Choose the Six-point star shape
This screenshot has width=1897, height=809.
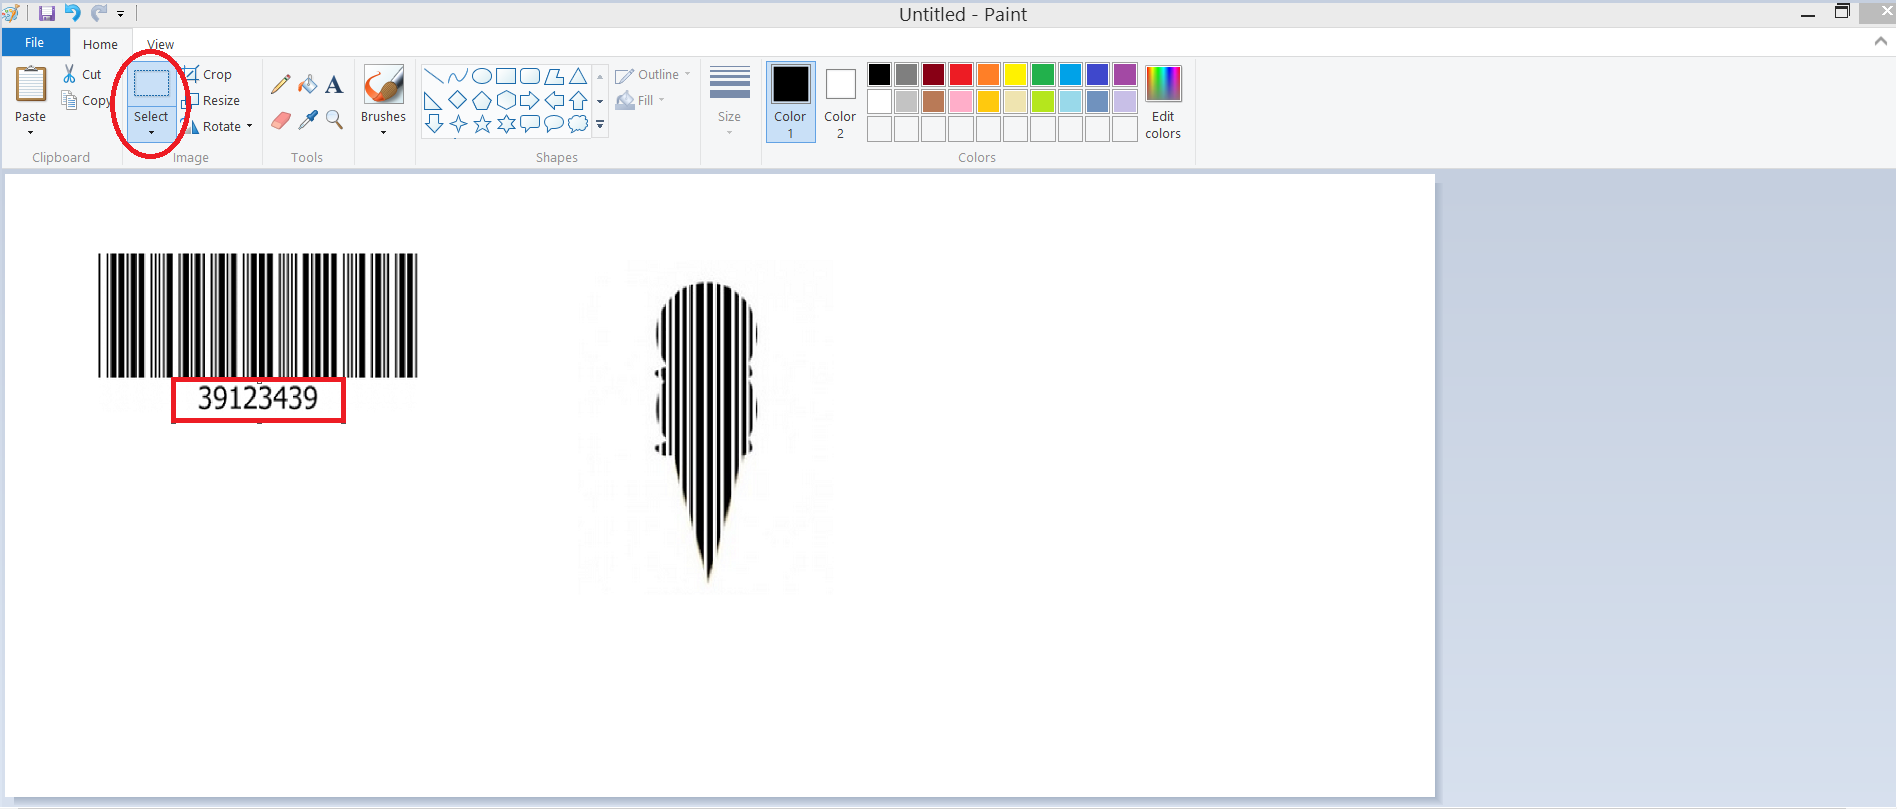(x=506, y=124)
